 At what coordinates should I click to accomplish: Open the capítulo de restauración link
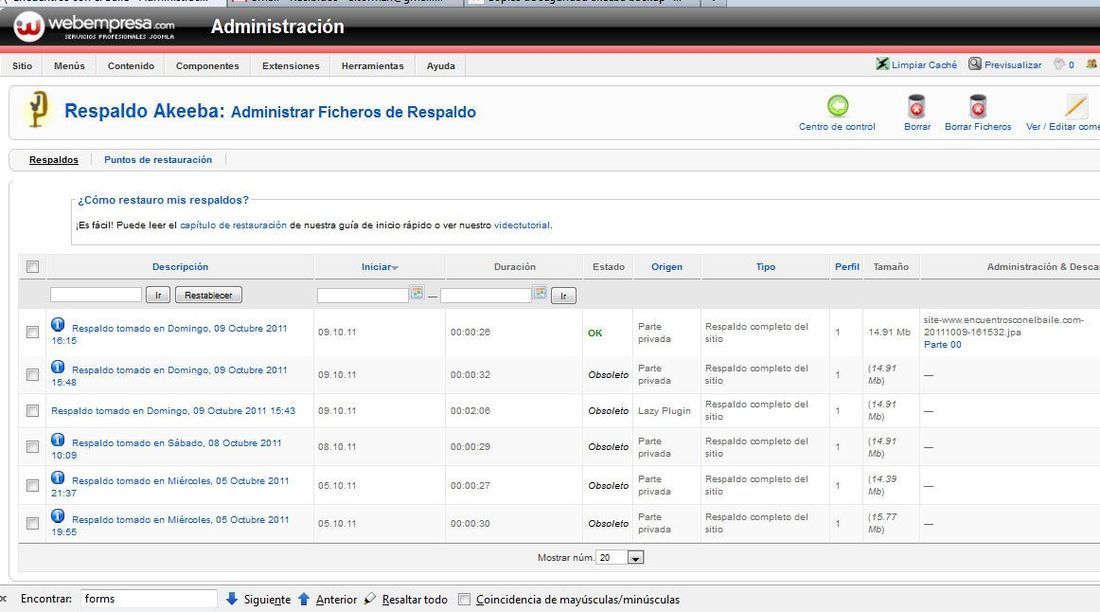[233, 225]
